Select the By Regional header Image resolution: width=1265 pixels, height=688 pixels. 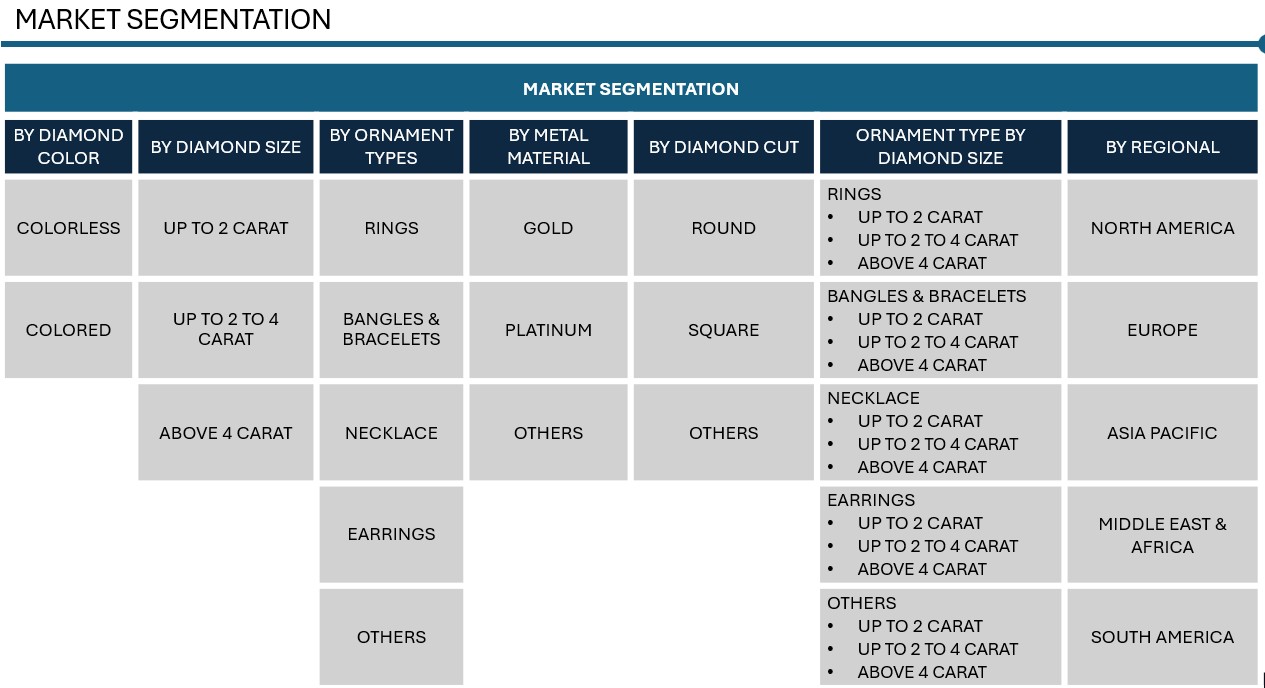coord(1162,147)
